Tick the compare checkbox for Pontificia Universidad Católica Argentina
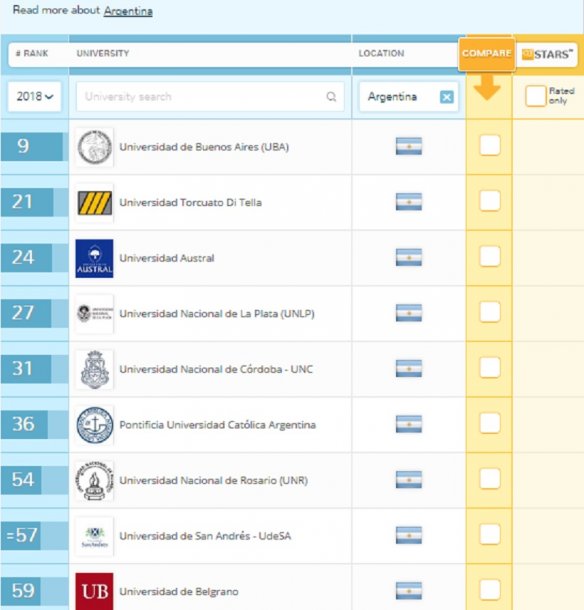Screen dimensions: 584x610 click(x=489, y=423)
